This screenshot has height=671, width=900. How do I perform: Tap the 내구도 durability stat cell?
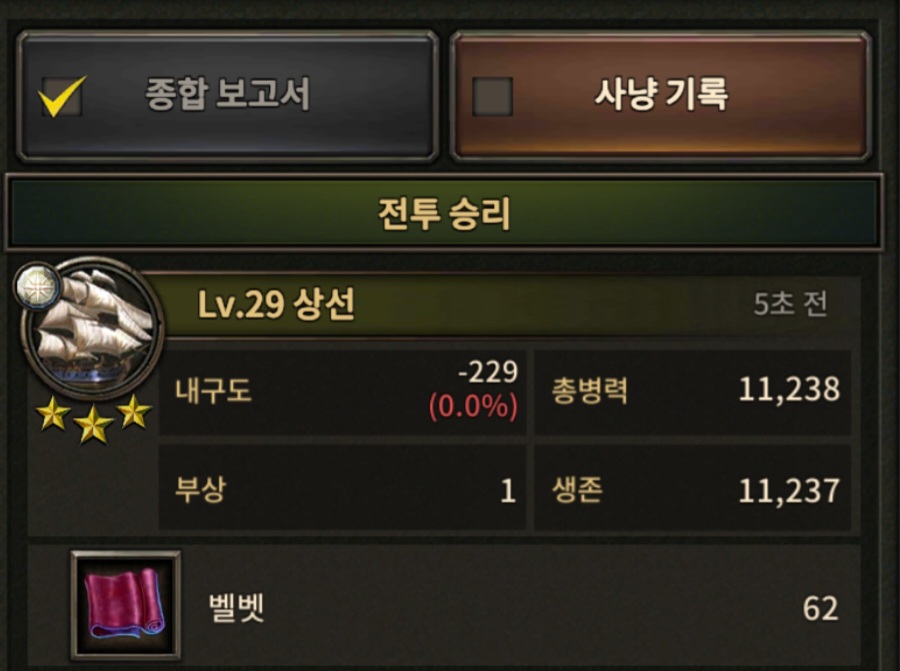343,391
